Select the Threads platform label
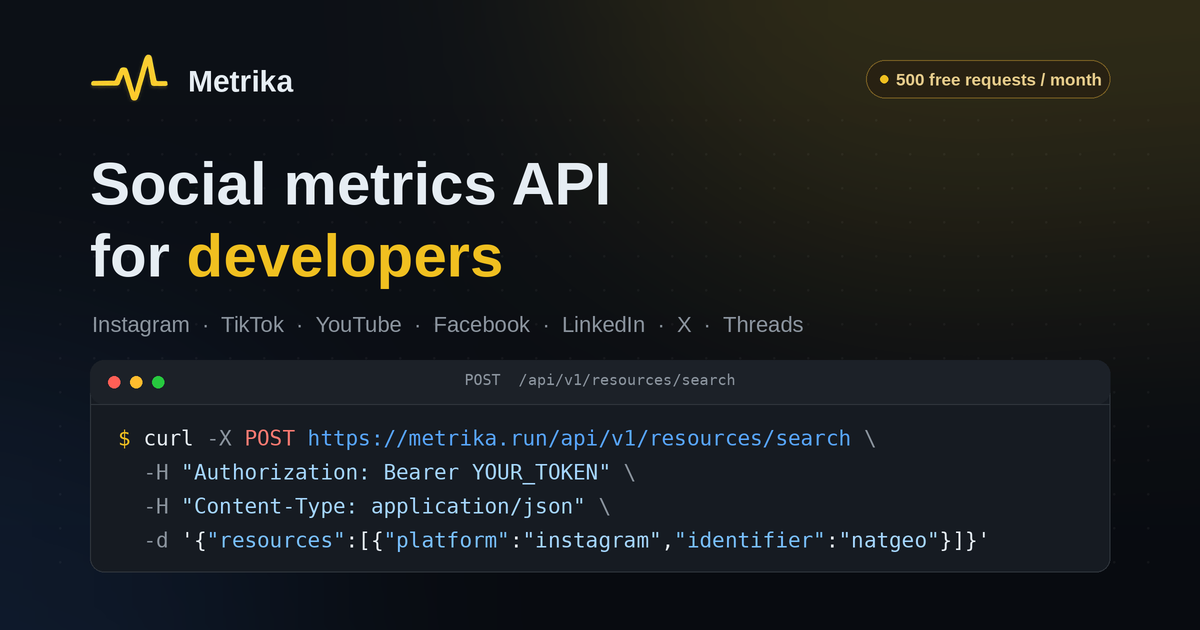The width and height of the screenshot is (1200, 630). [763, 325]
